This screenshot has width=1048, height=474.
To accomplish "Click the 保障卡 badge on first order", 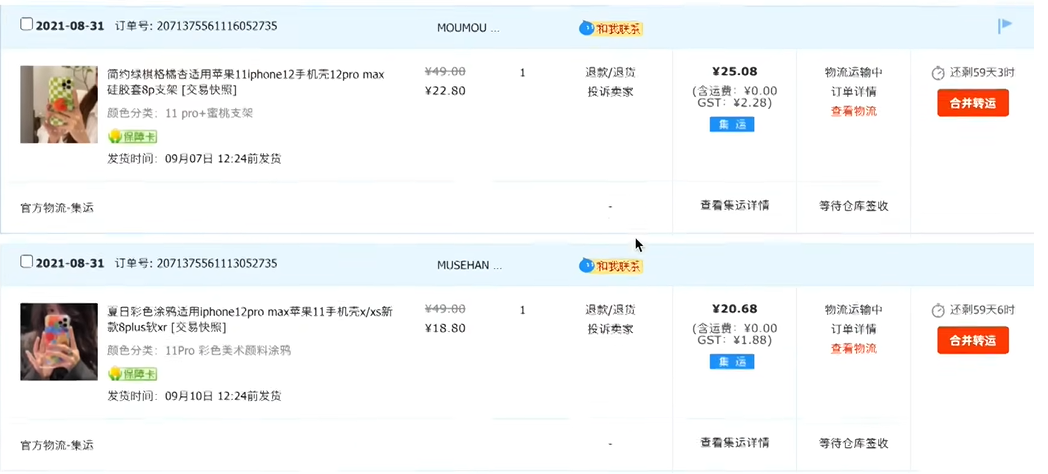I will [x=132, y=136].
